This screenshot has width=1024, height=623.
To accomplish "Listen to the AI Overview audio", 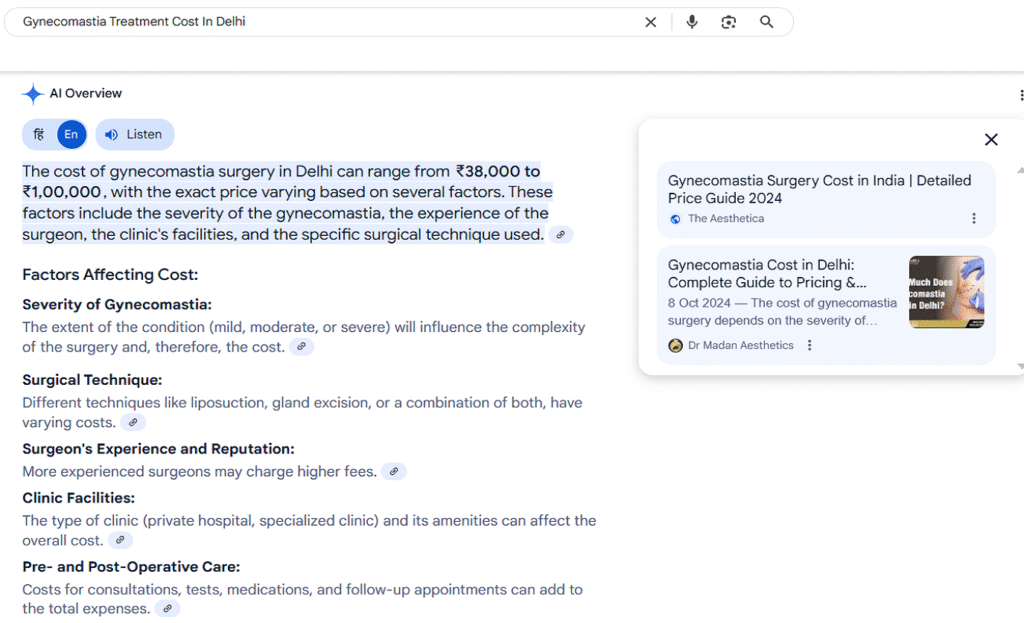I will coord(135,135).
